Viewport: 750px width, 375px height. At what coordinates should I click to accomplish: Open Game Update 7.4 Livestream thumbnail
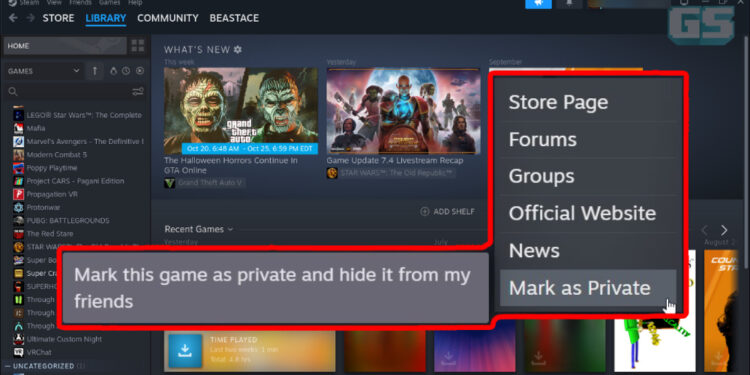(403, 110)
